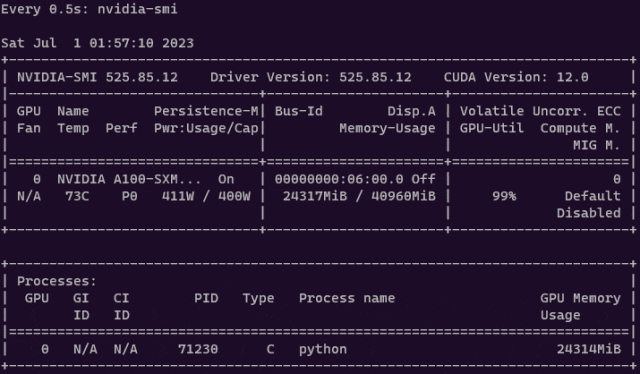Viewport: 640px width, 374px height.
Task: Click the 'GPU-Util' header
Action: point(492,128)
